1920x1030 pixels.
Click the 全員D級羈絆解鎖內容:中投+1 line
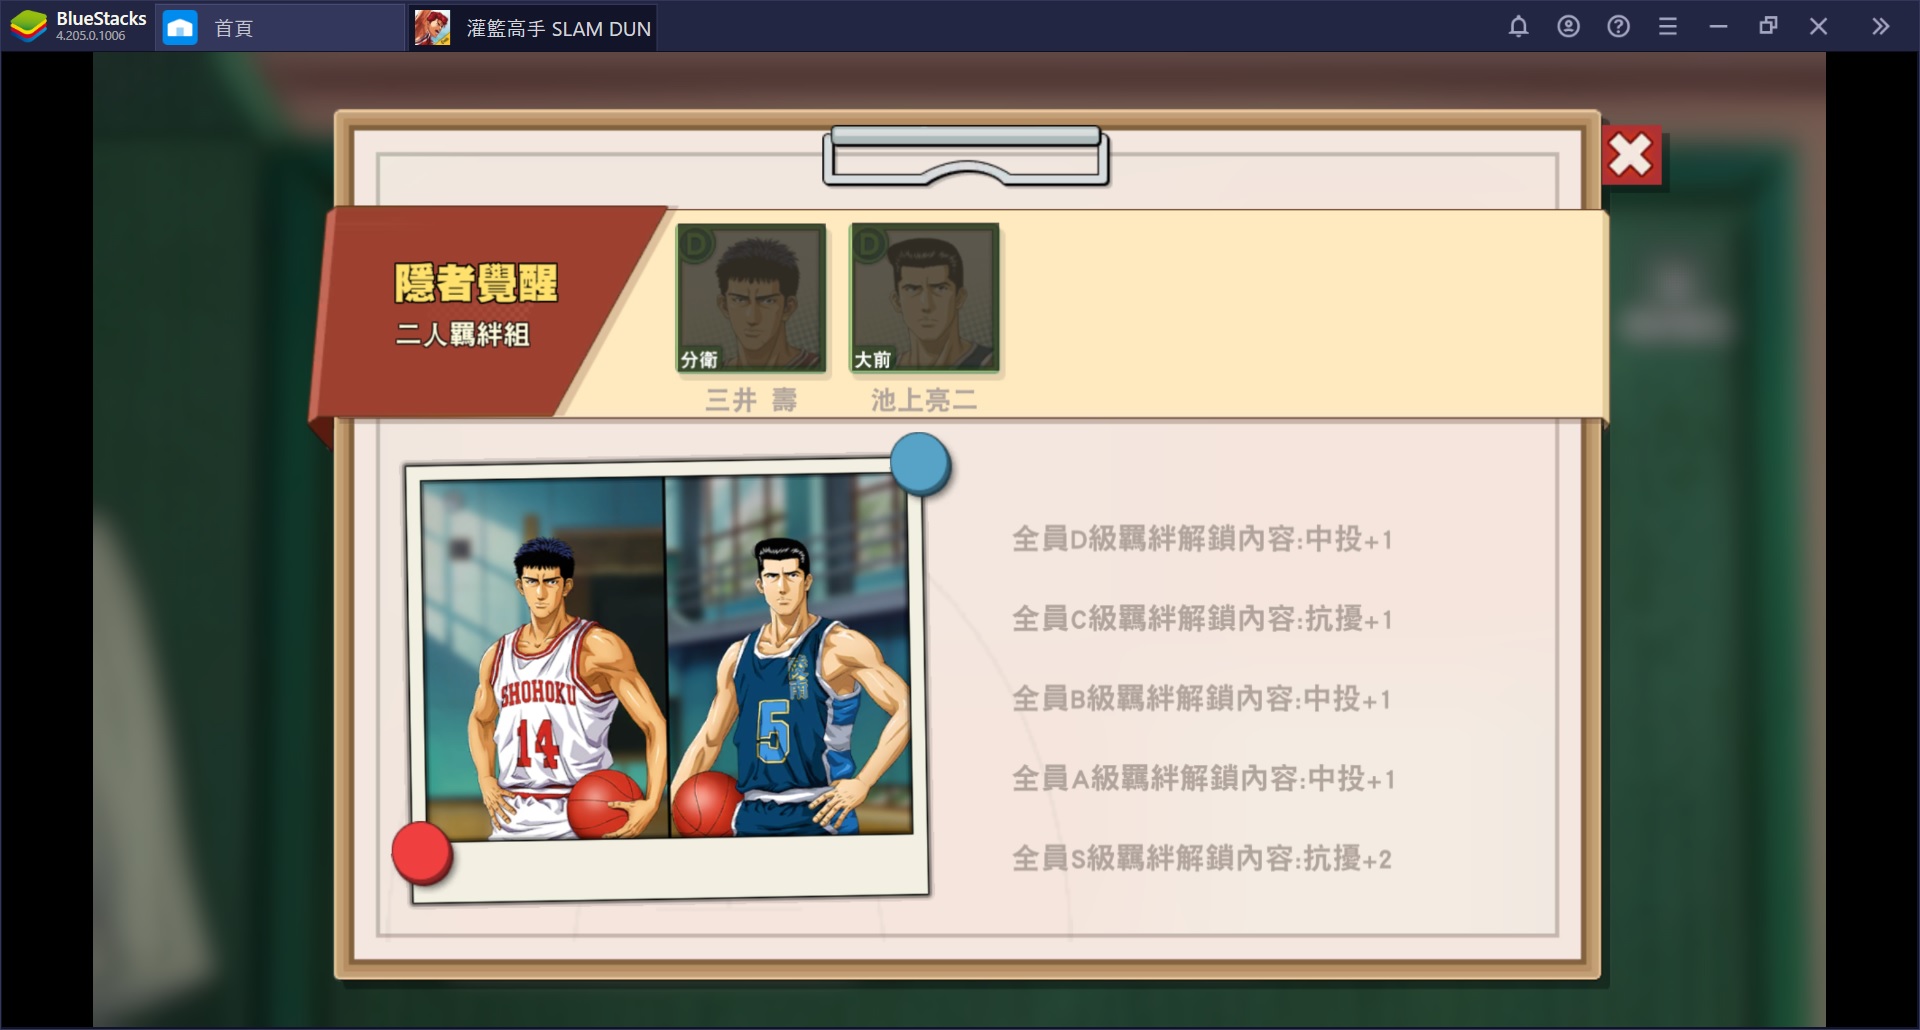click(x=1202, y=539)
